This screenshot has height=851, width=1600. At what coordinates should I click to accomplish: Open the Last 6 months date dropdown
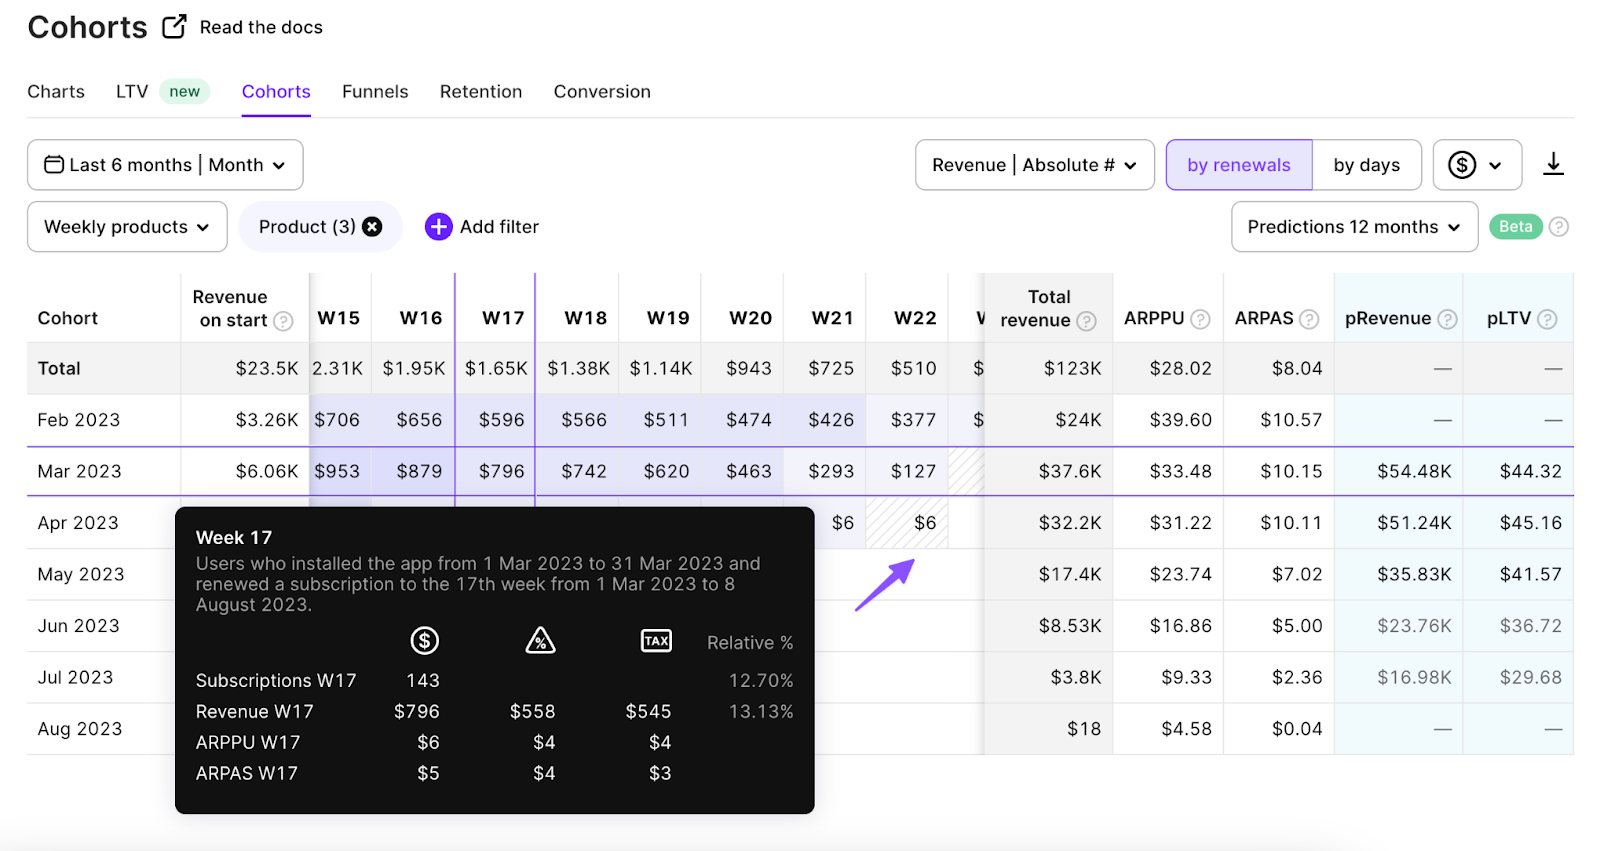point(165,165)
